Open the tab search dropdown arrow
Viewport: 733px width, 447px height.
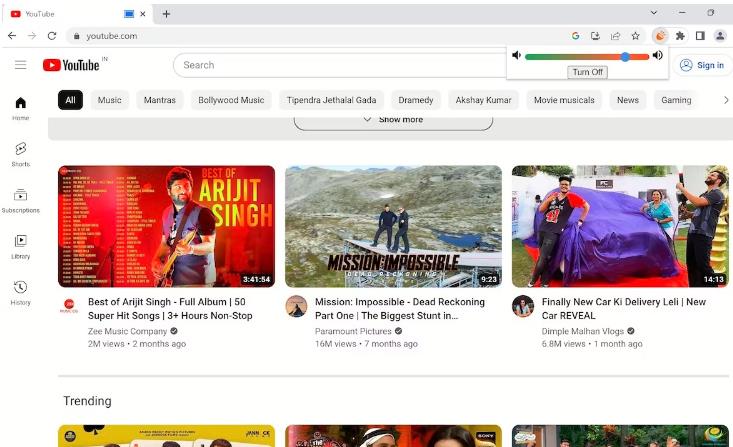coord(654,13)
